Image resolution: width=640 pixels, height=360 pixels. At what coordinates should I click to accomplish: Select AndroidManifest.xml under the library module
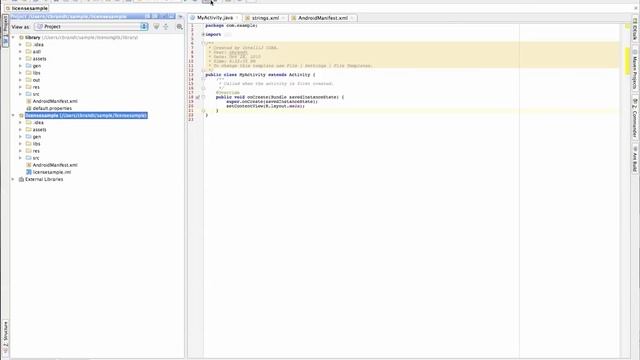point(55,101)
